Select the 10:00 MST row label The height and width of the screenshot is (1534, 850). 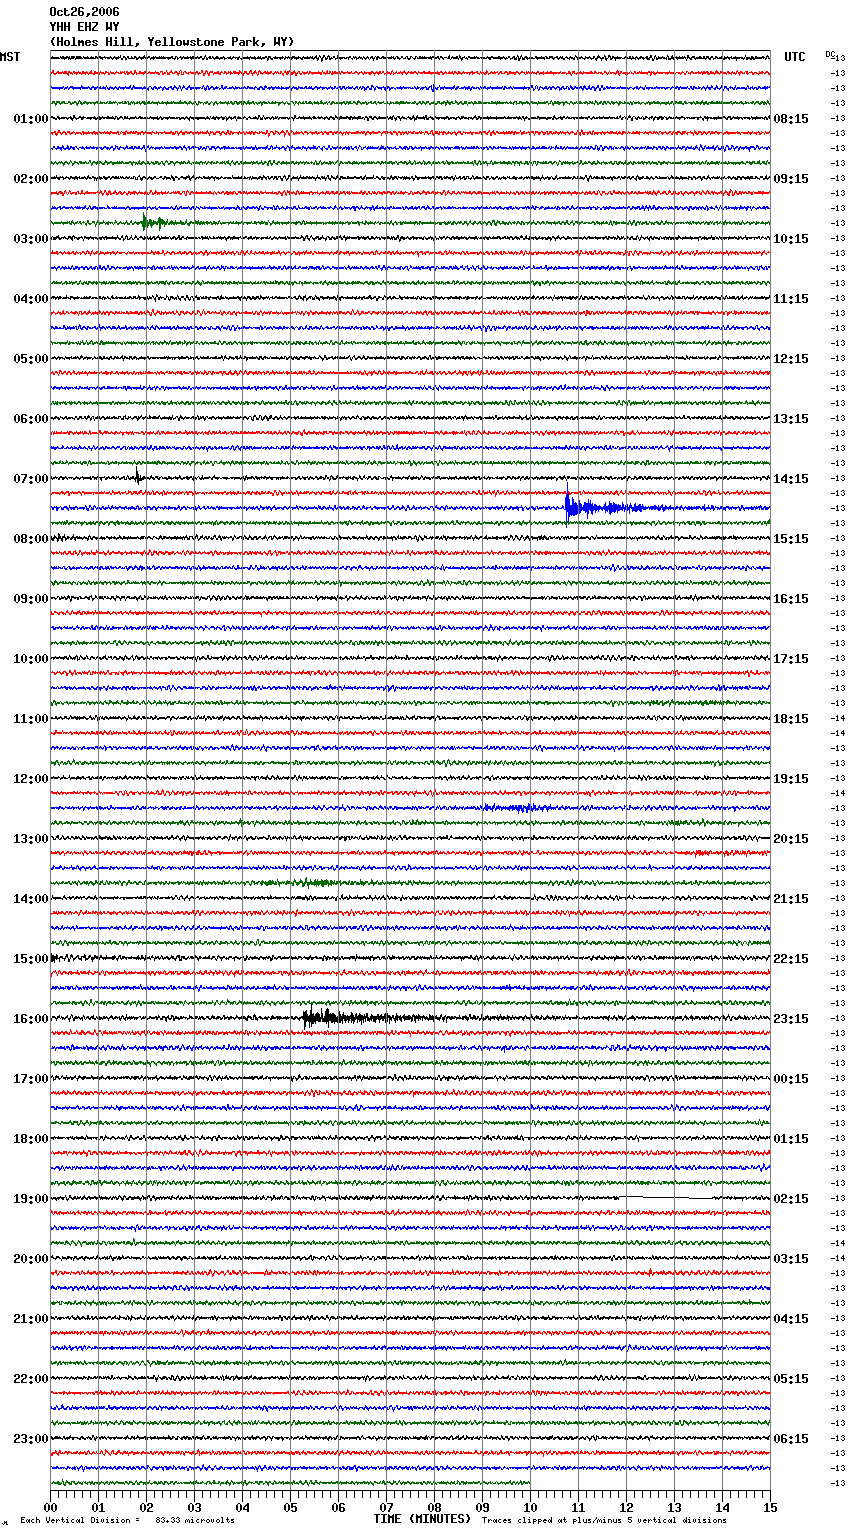31,659
